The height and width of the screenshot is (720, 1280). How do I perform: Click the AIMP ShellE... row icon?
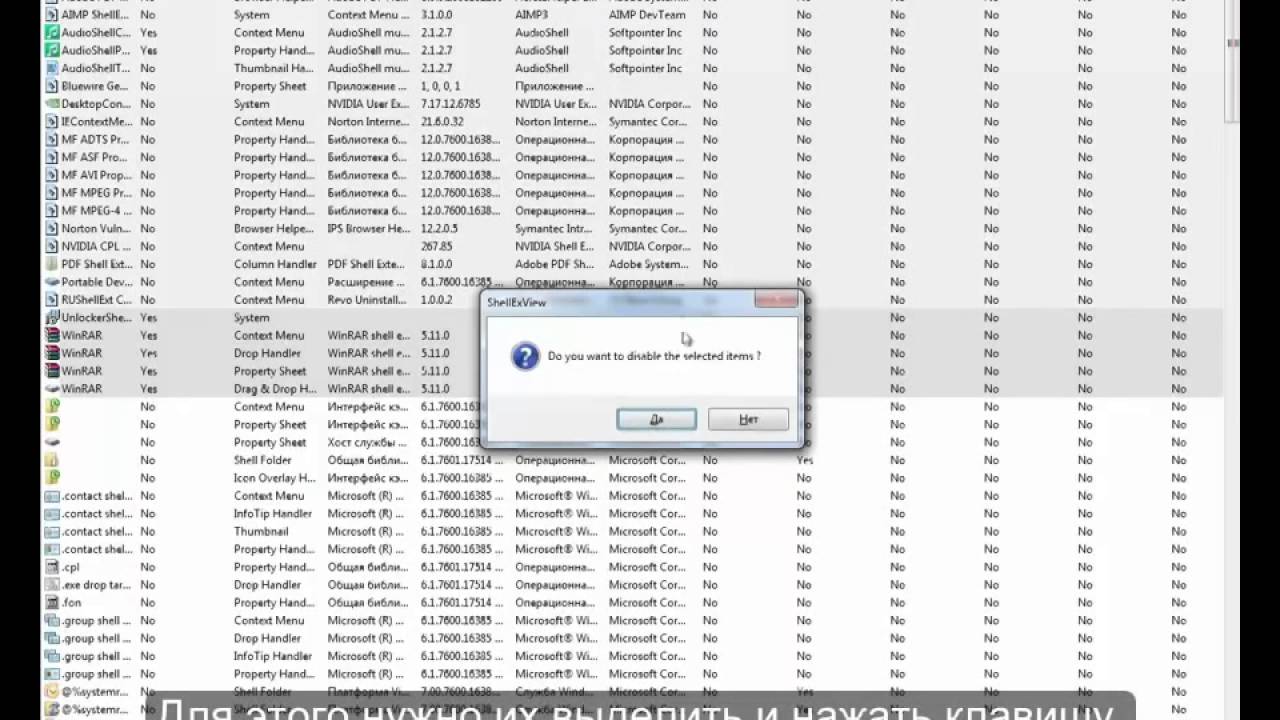pyautogui.click(x=52, y=15)
